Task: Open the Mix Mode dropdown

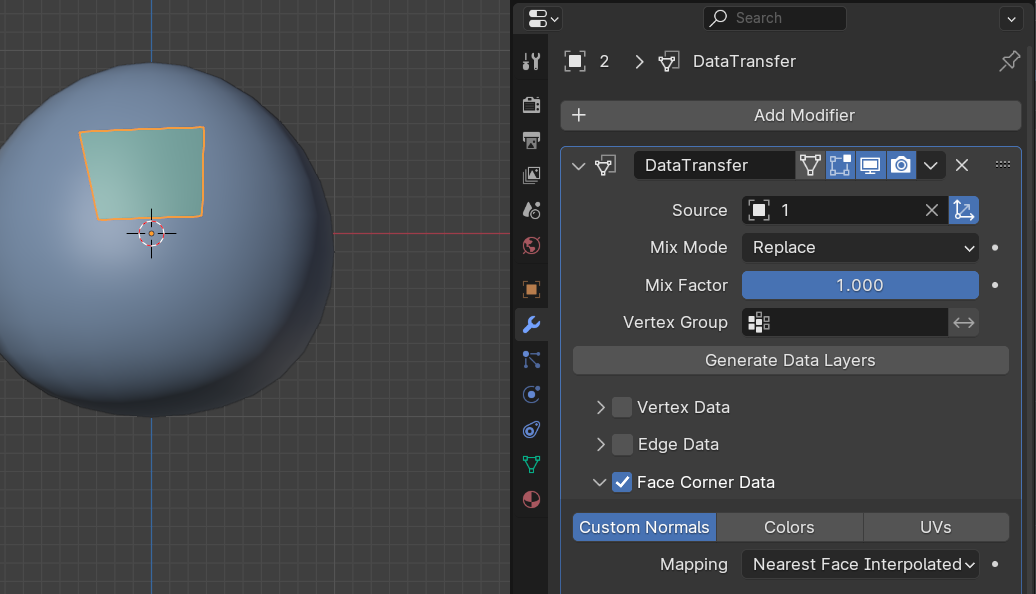Action: pos(860,248)
